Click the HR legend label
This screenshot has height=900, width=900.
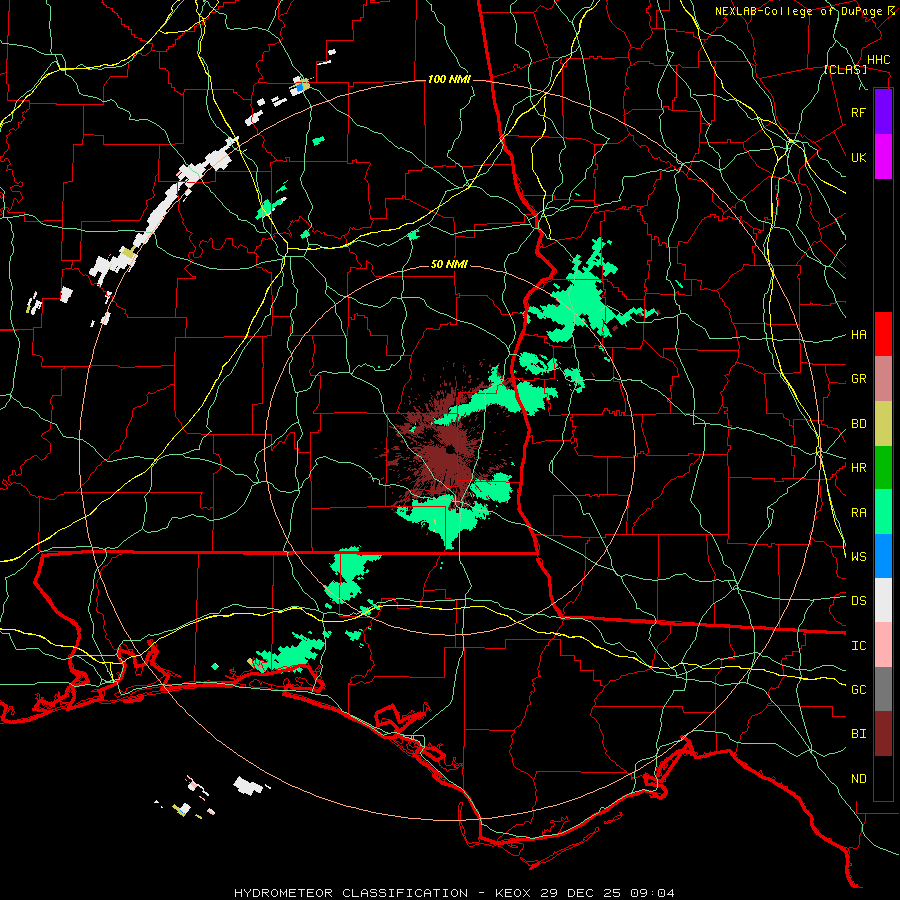tap(858, 468)
